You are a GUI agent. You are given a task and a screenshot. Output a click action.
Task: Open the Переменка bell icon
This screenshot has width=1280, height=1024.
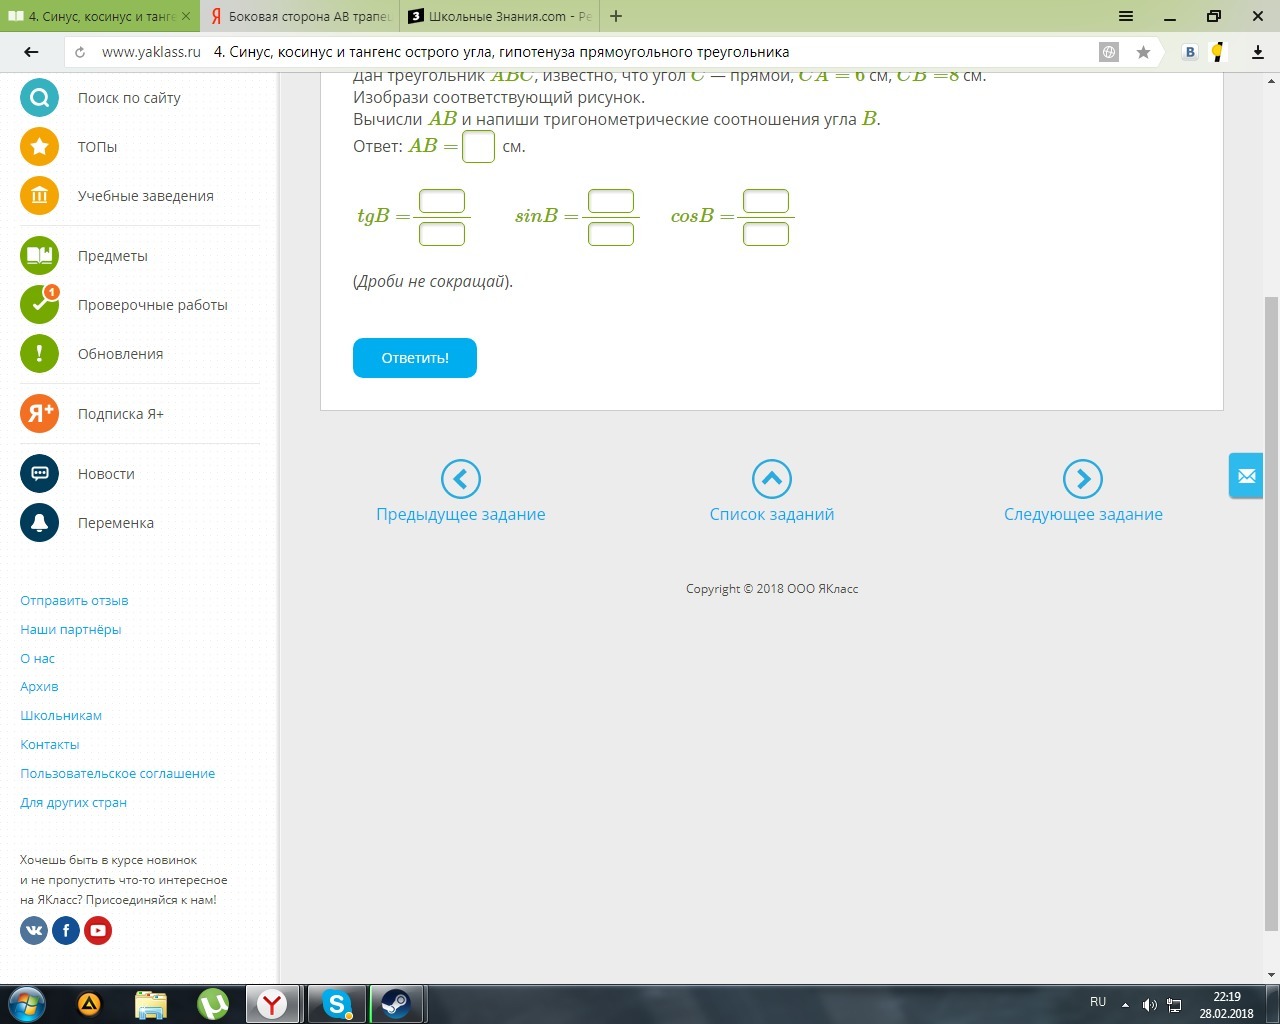39,523
